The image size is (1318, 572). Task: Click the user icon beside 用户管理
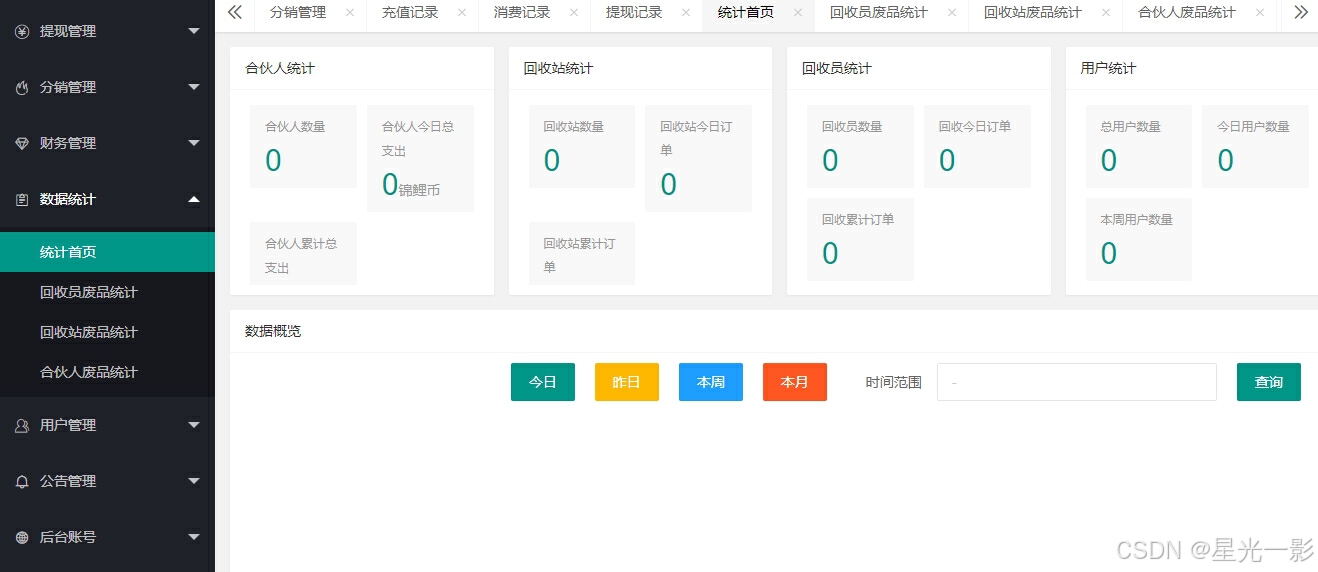22,425
